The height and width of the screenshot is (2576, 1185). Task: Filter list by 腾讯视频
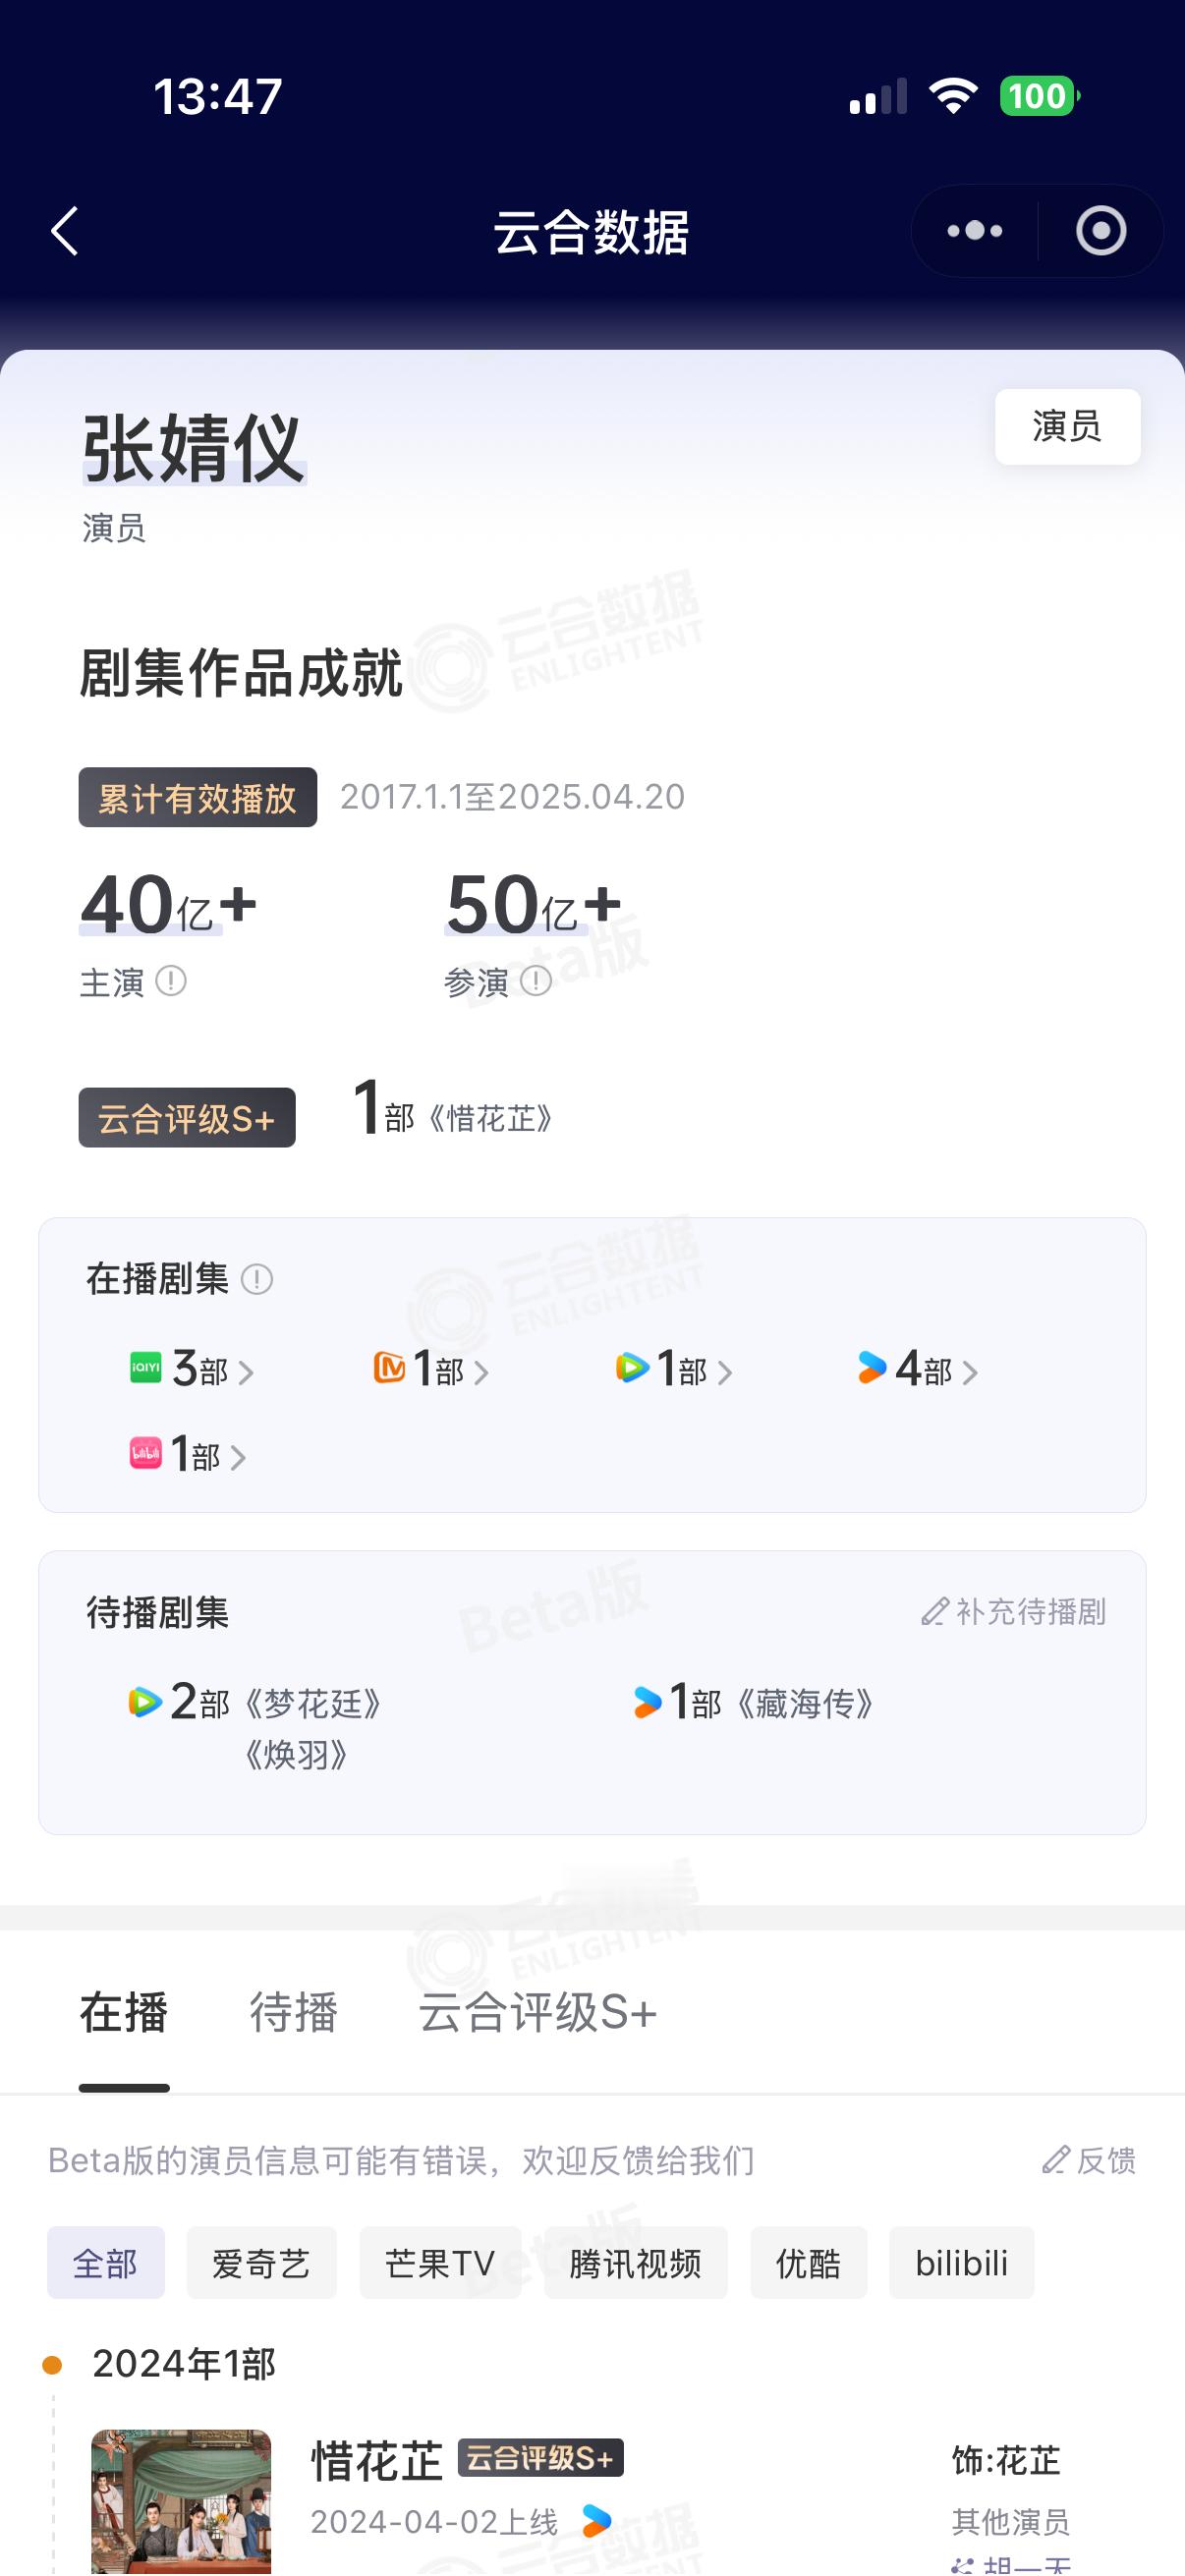coord(635,2263)
